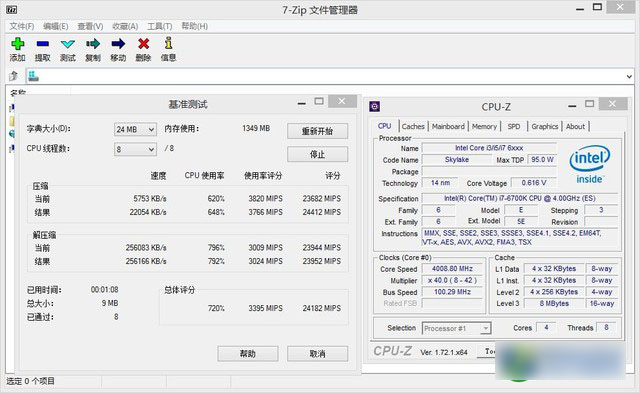This screenshot has height=393, width=640.
Task: Switch to the Mainboard tab in CPU-Z
Action: coord(448,127)
